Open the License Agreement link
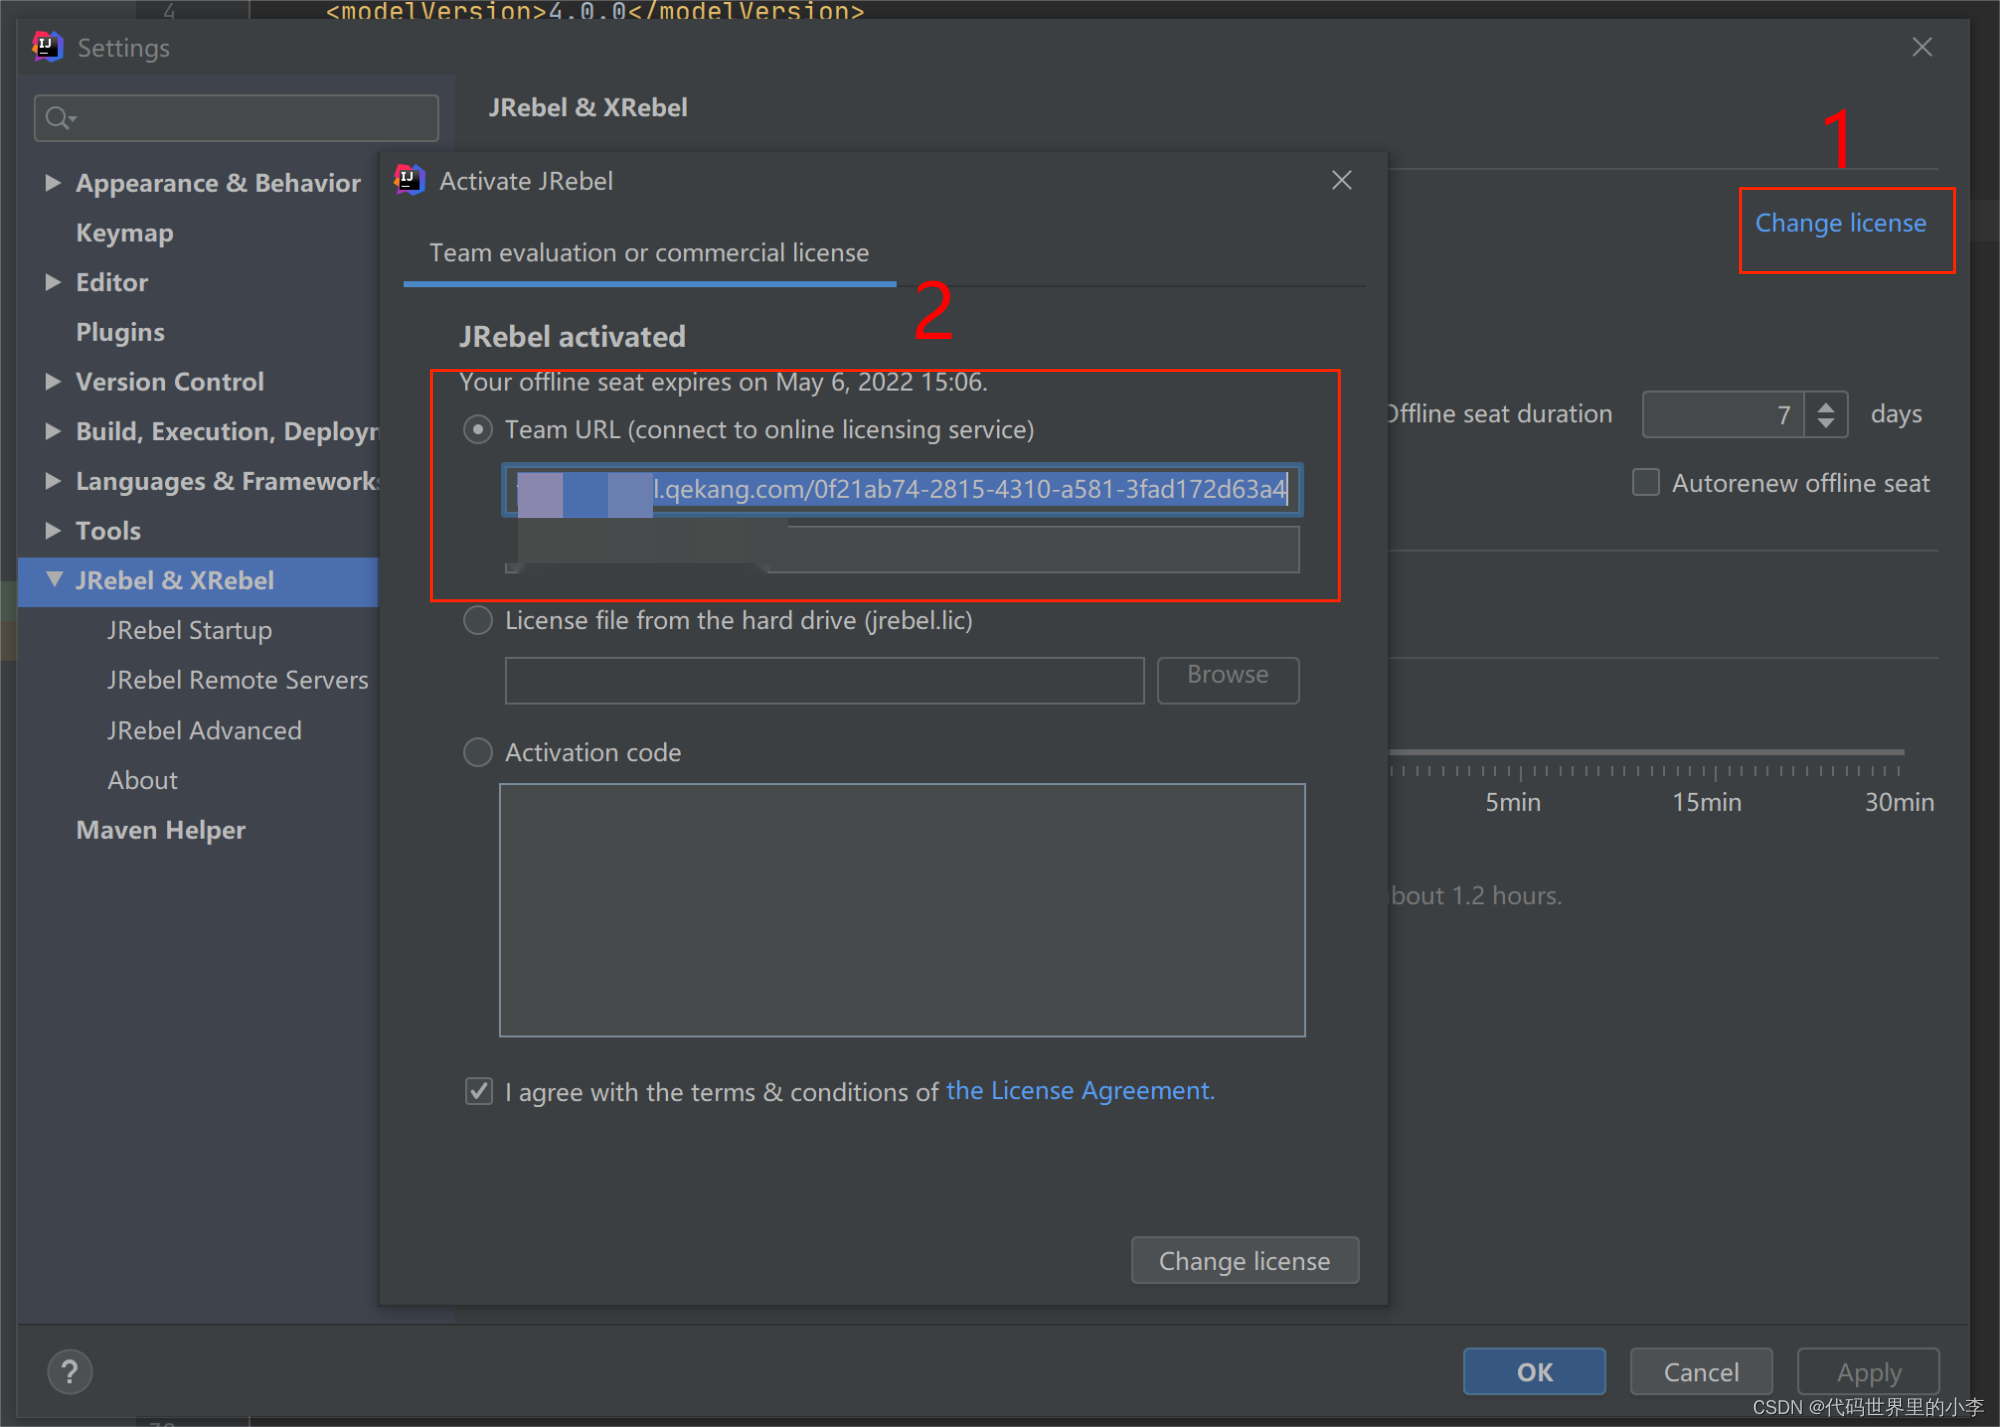 [1080, 1091]
